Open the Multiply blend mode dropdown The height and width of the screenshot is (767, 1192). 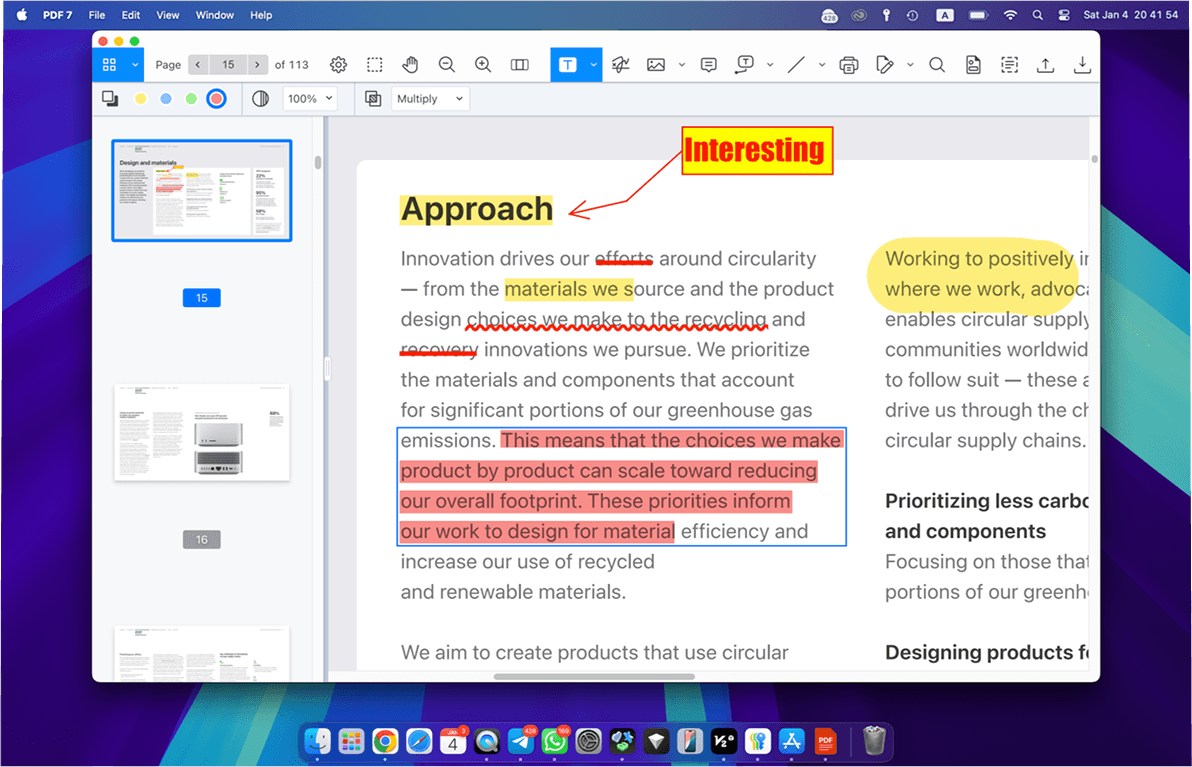(430, 99)
